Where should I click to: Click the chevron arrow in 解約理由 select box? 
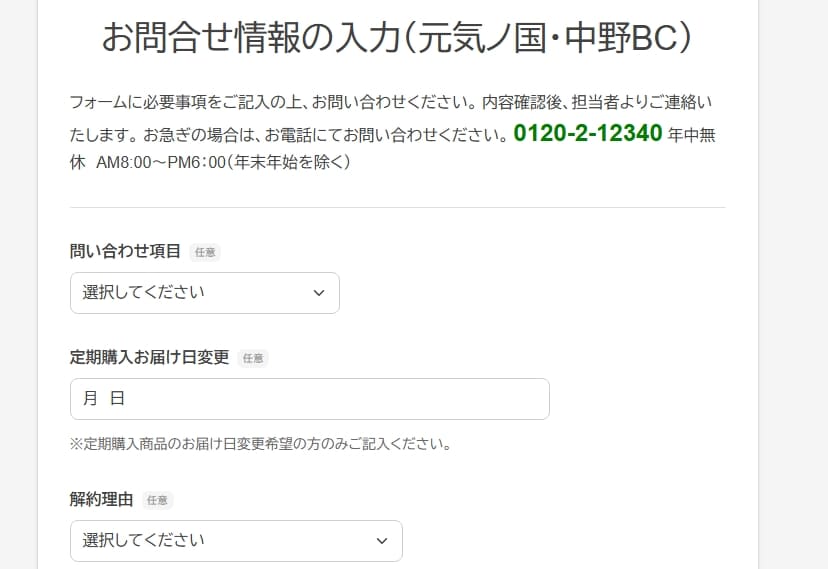point(382,541)
